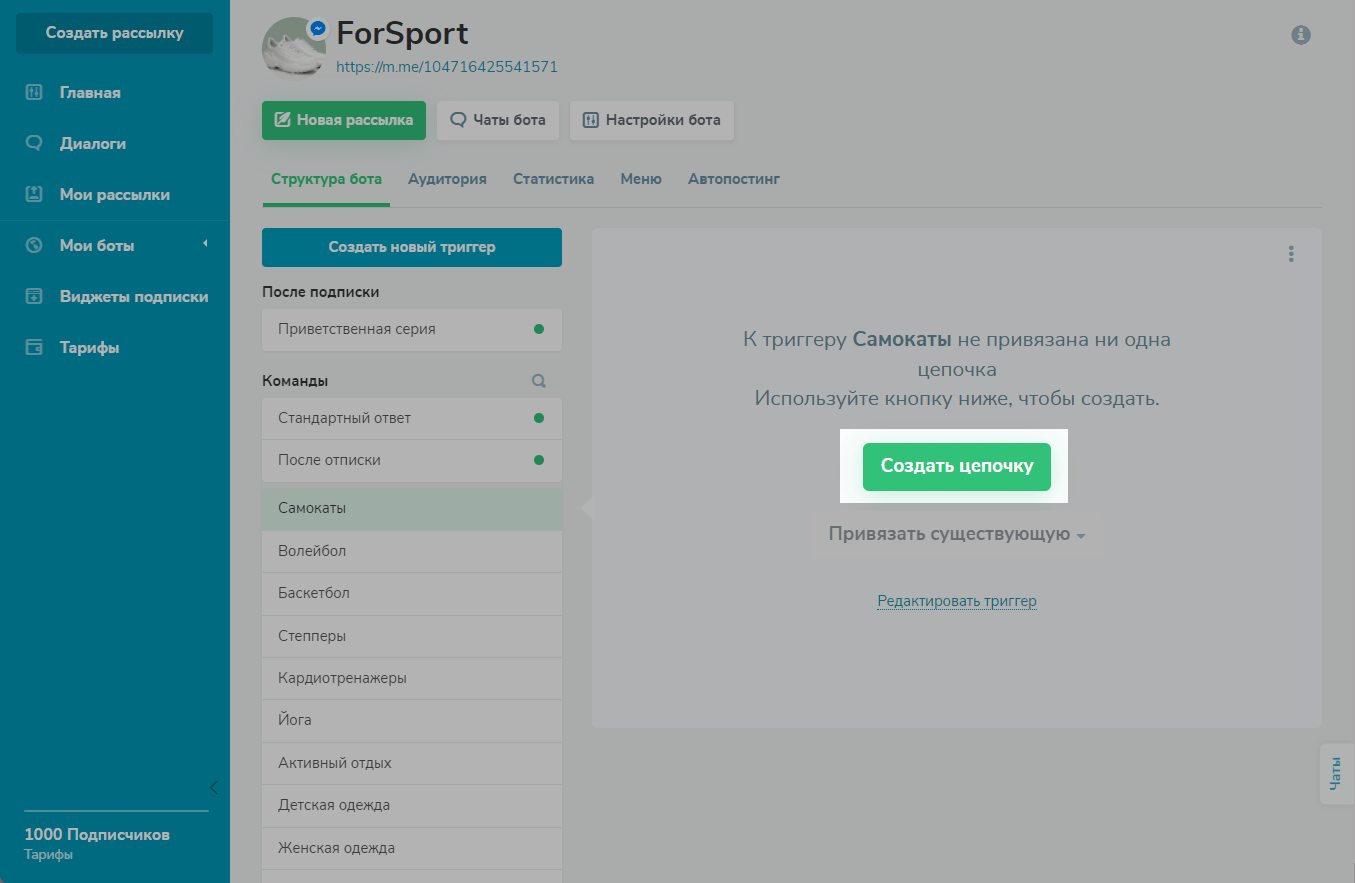
Task: Collapse the sidebar with the arrow icon
Action: tap(213, 787)
